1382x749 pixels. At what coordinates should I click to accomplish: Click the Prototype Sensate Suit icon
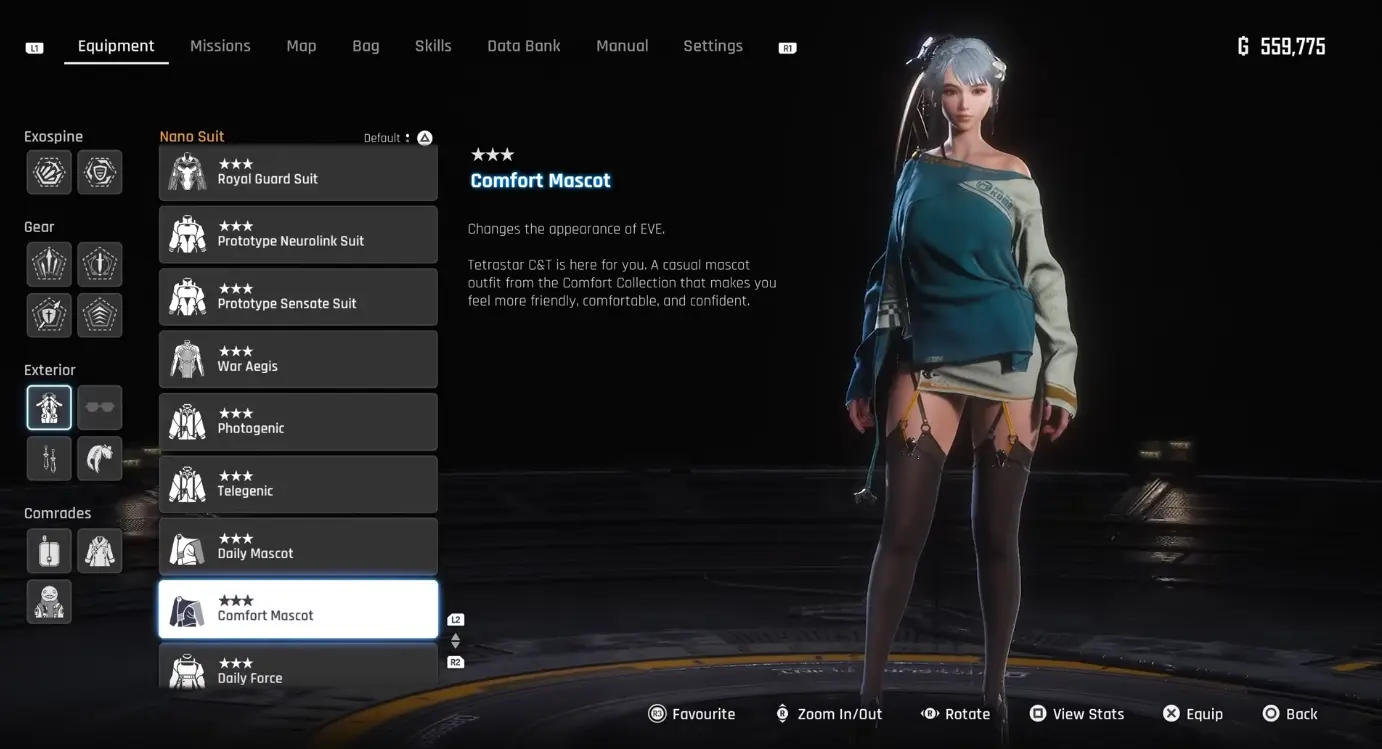[187, 297]
